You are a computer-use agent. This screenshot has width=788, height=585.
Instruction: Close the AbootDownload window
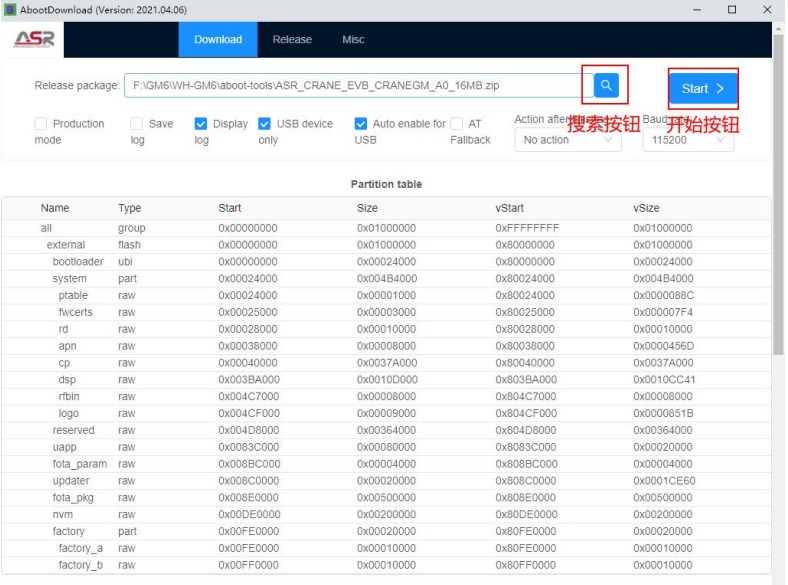[x=767, y=9]
